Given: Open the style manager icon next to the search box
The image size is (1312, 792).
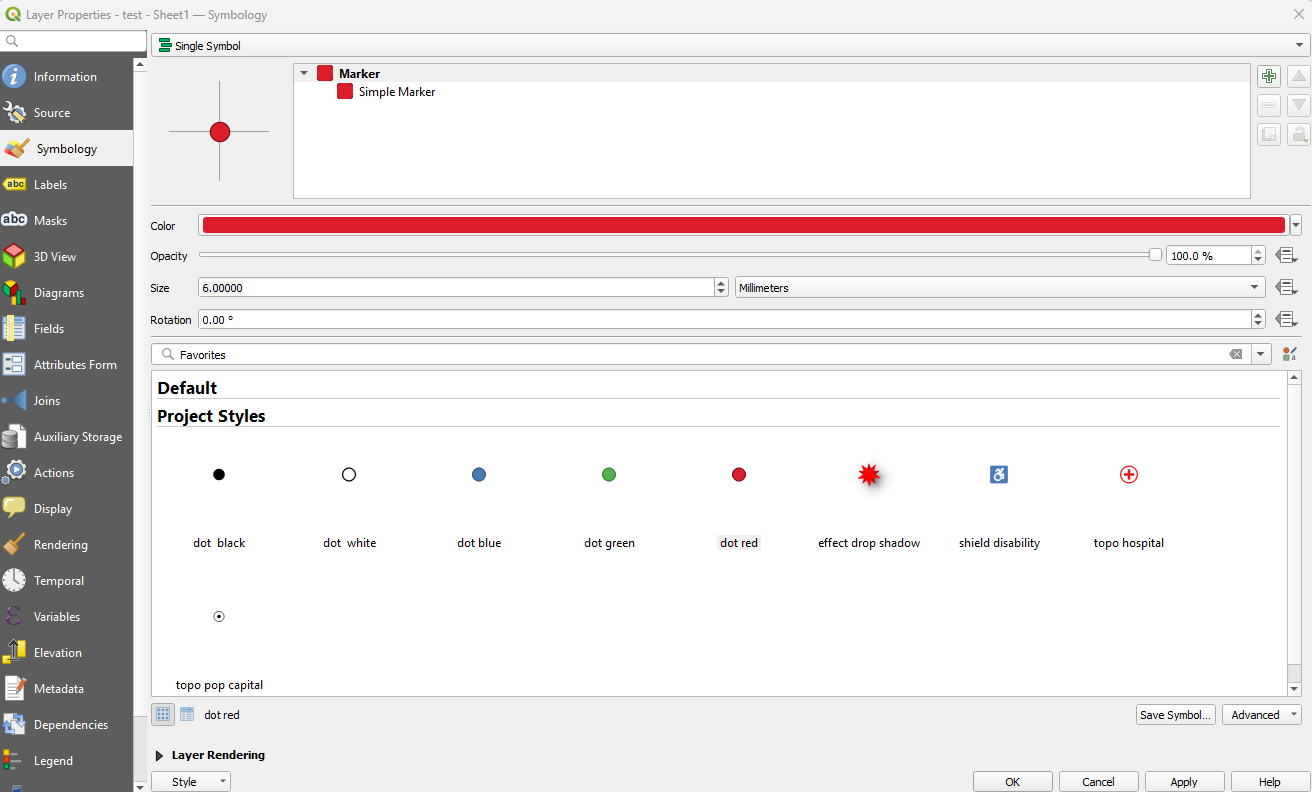Looking at the screenshot, I should tap(1289, 354).
